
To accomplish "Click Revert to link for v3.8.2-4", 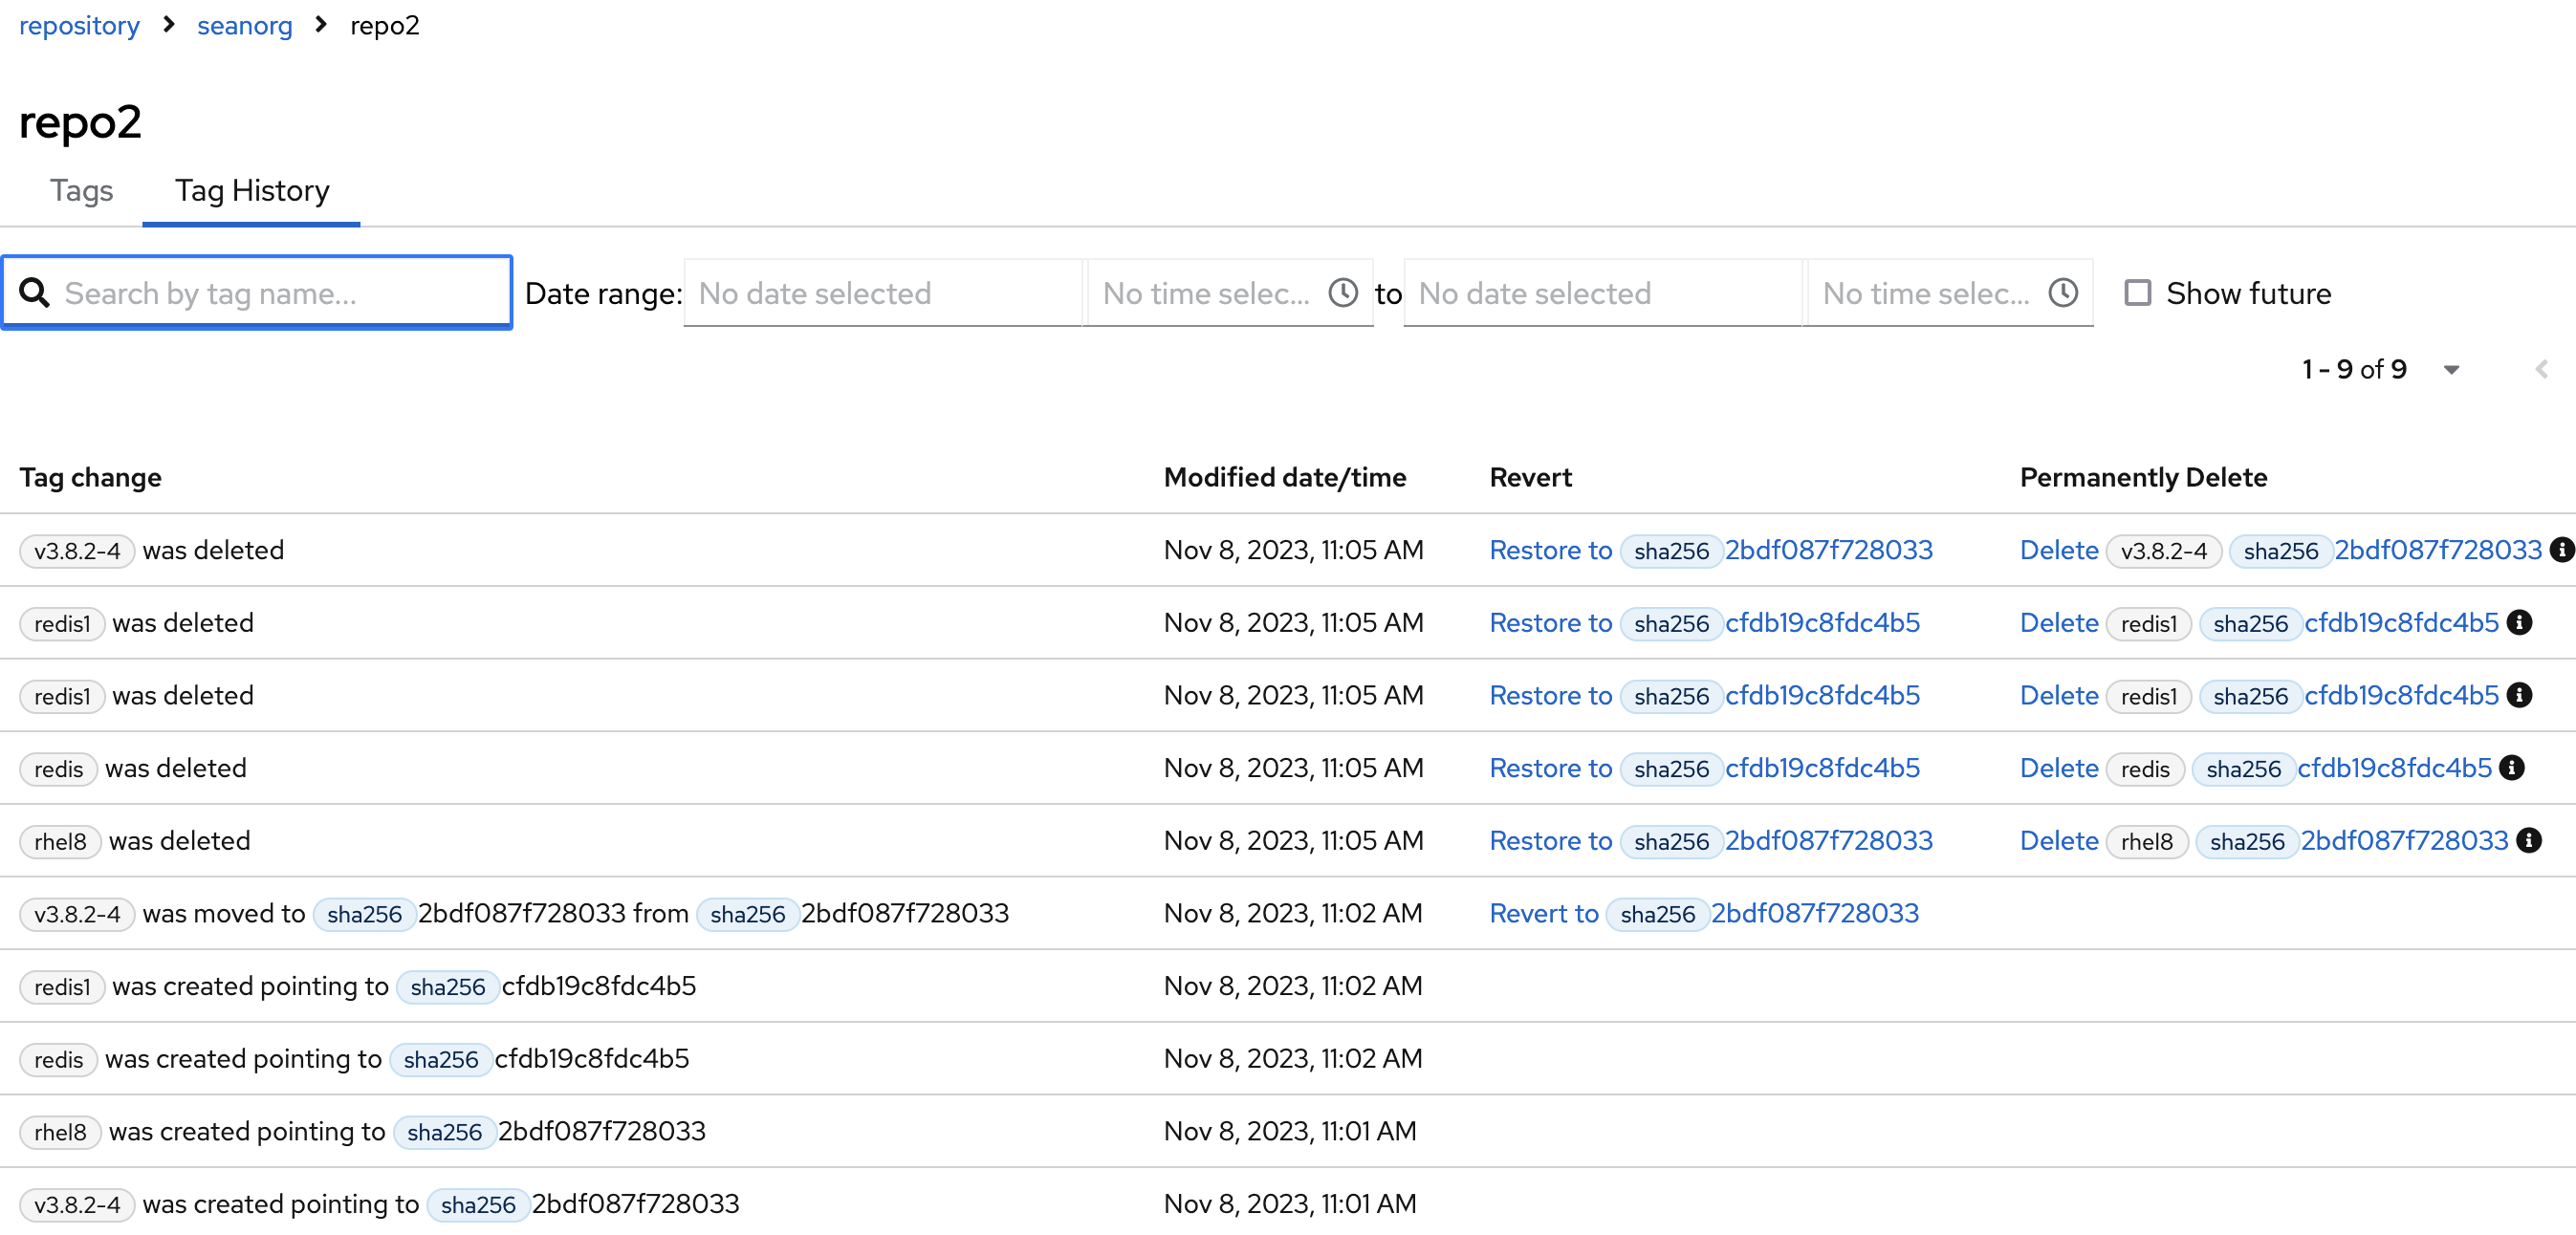I will (1543, 913).
